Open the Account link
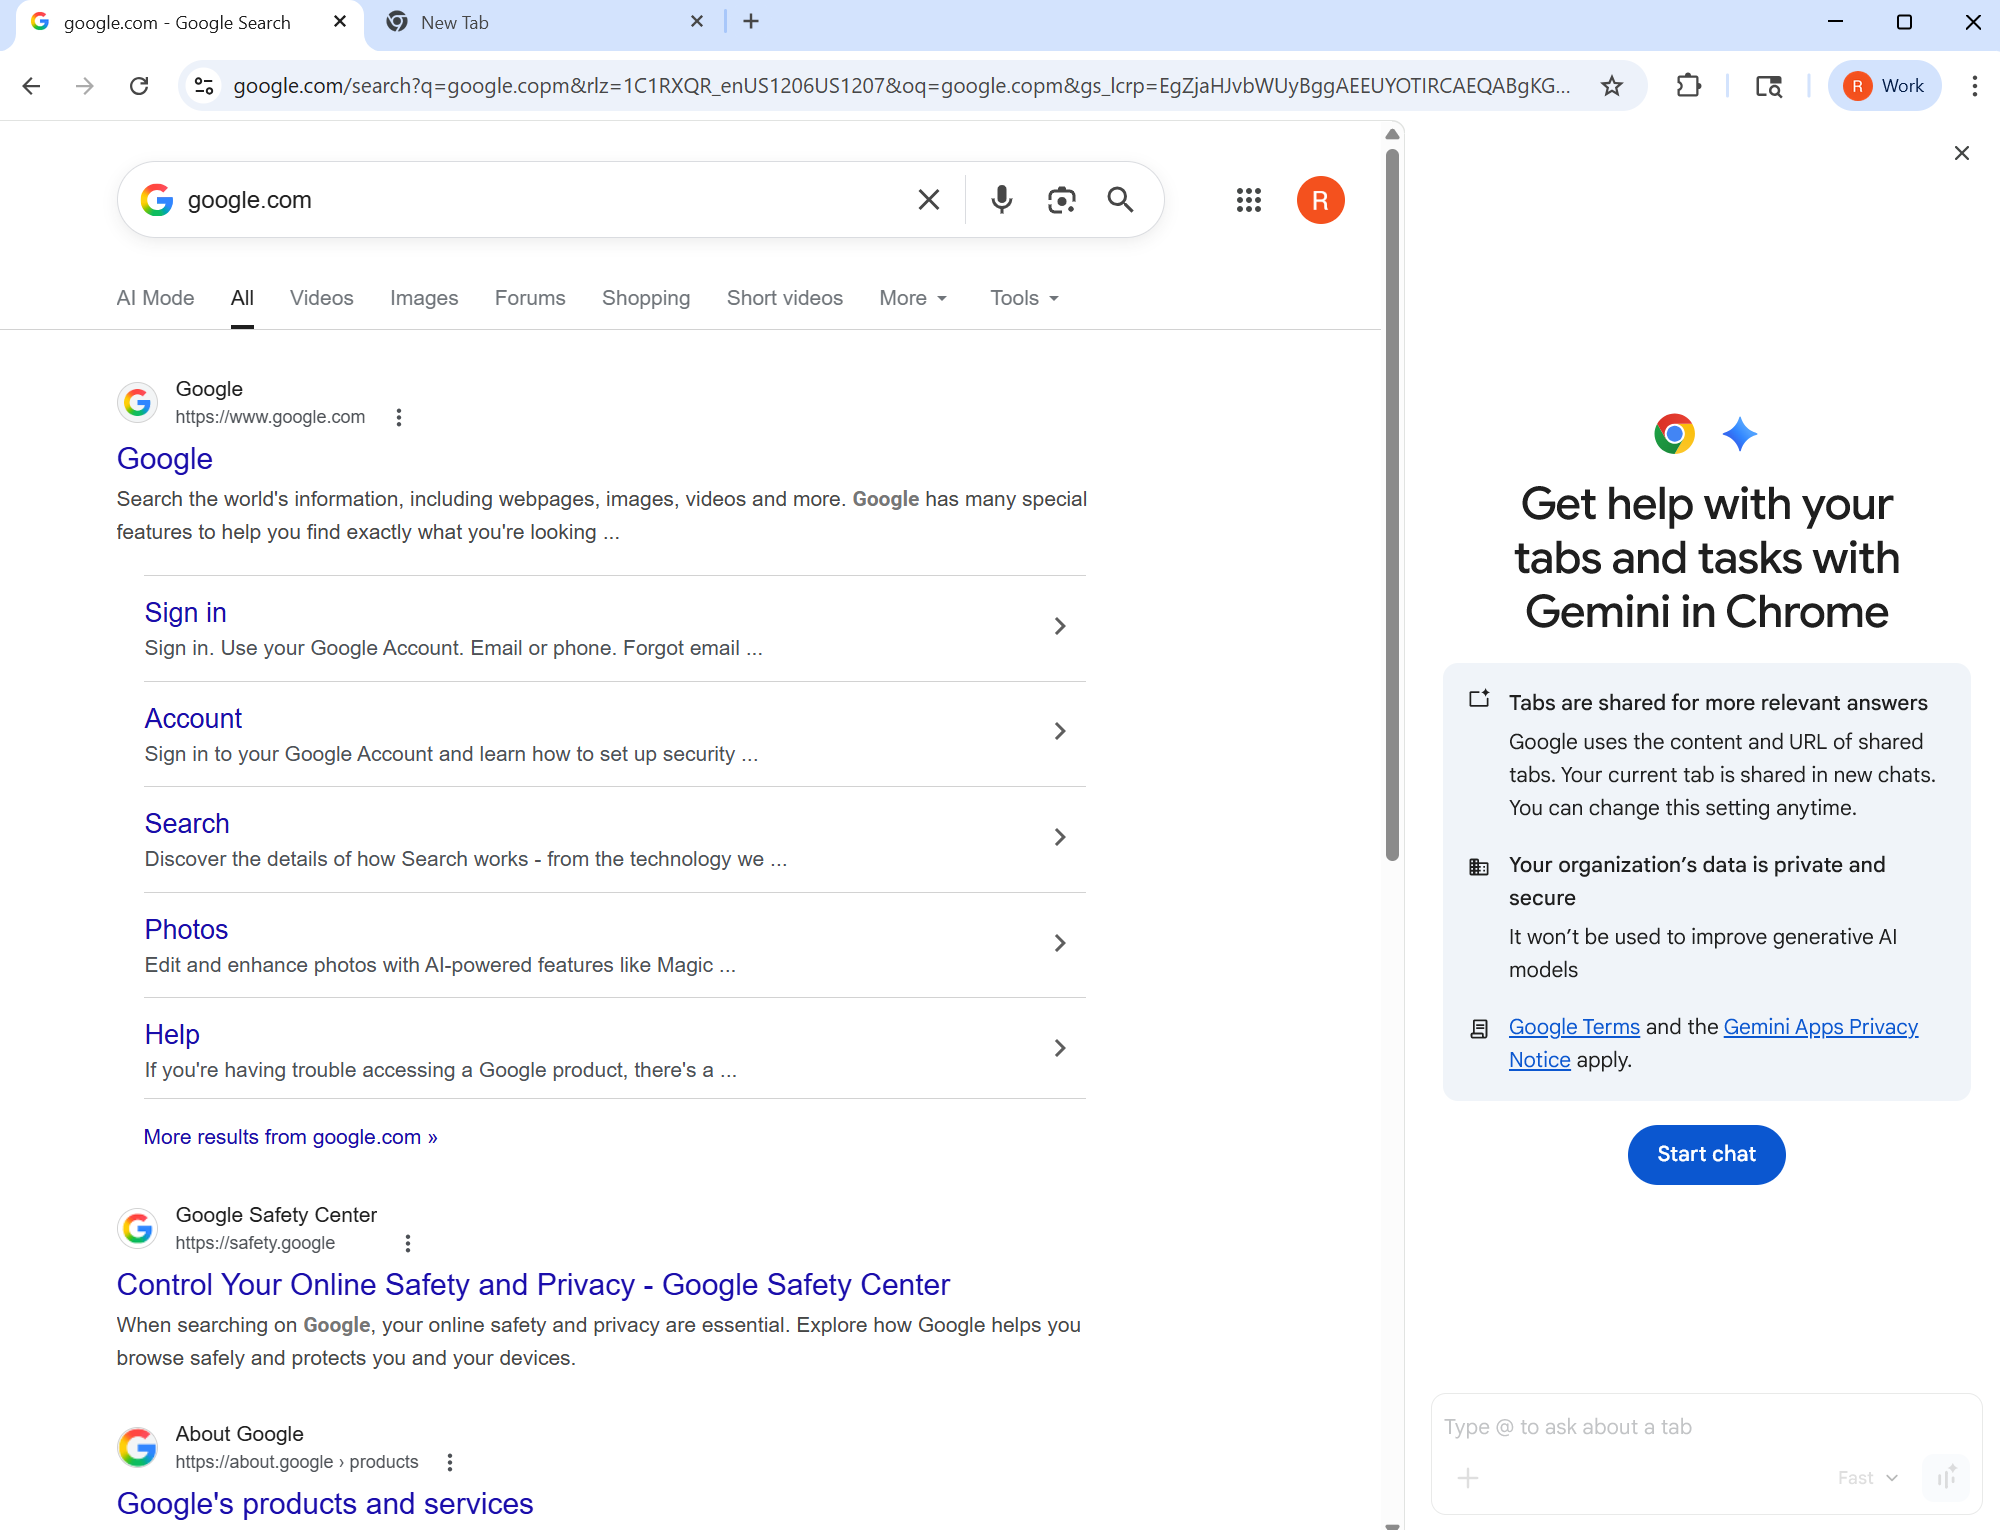 tap(193, 718)
